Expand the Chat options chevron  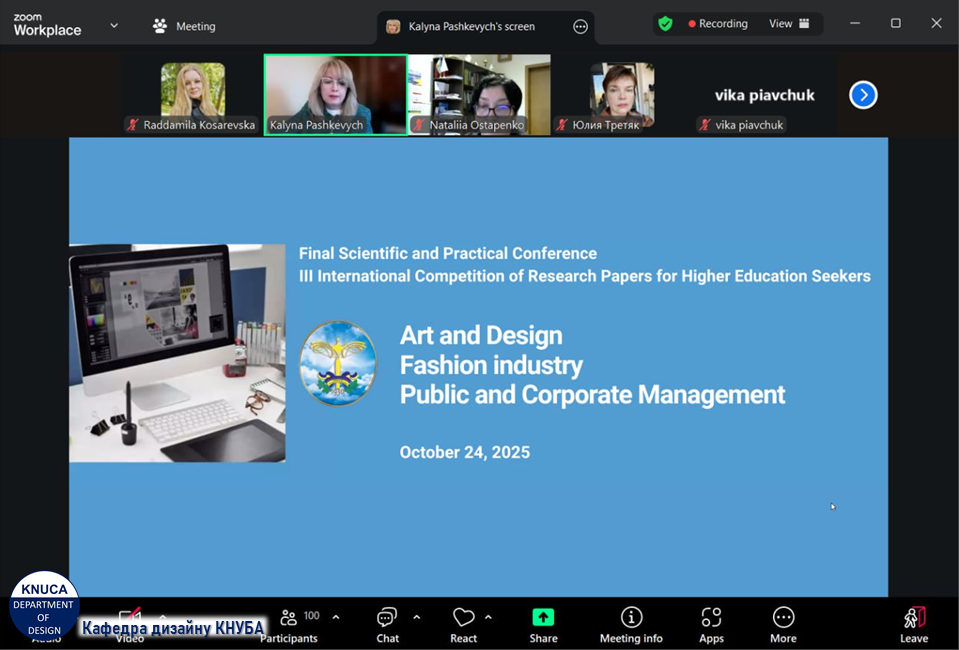point(416,617)
